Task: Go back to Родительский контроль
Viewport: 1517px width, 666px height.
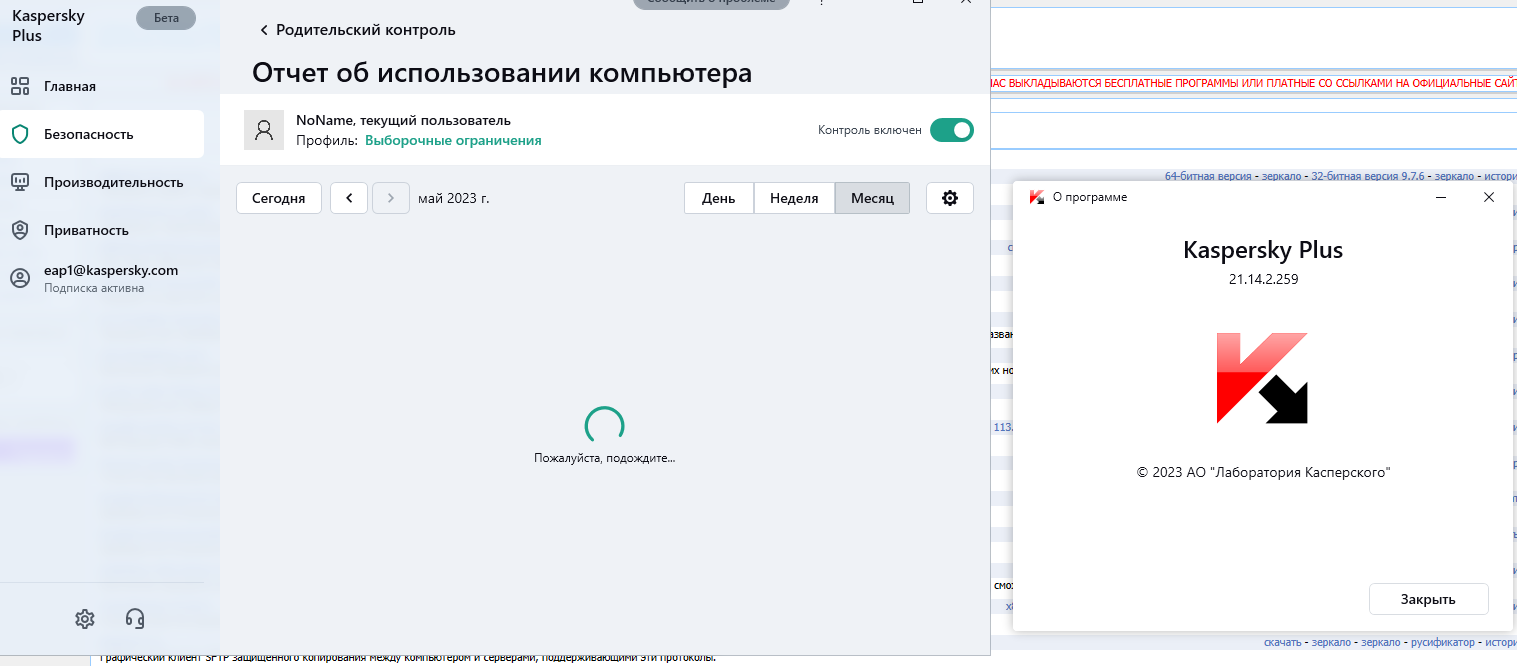Action: click(x=357, y=30)
